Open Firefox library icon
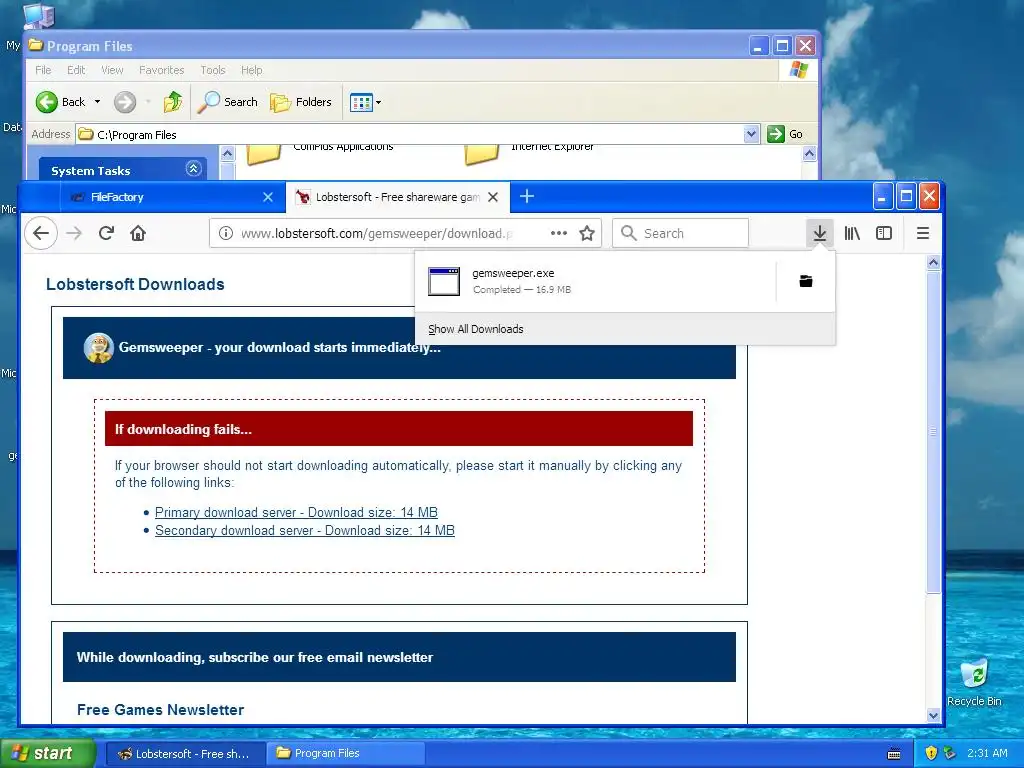This screenshot has width=1024, height=768. 852,233
